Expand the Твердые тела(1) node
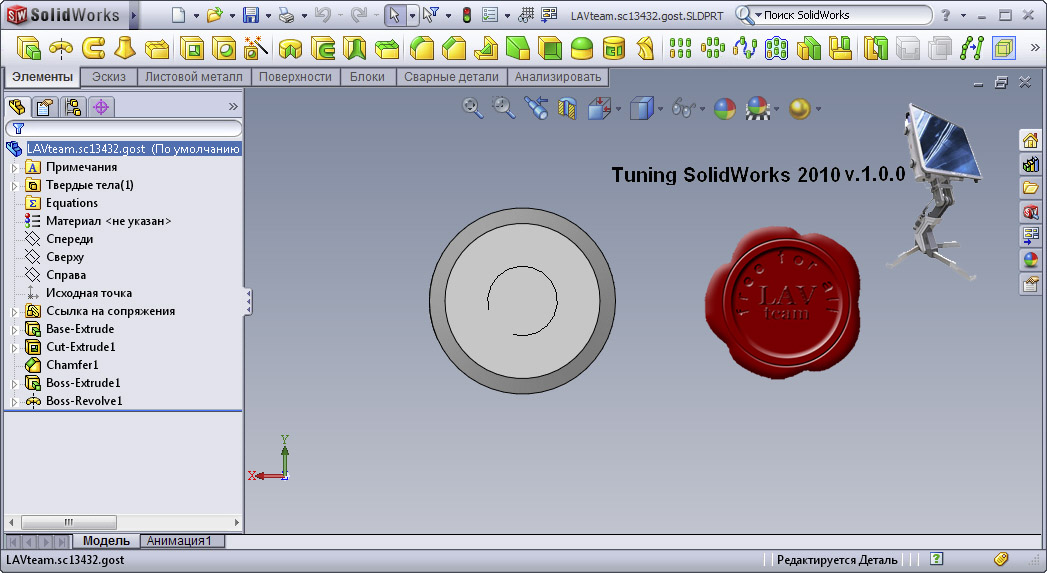Image resolution: width=1047 pixels, height=573 pixels. [x=15, y=186]
